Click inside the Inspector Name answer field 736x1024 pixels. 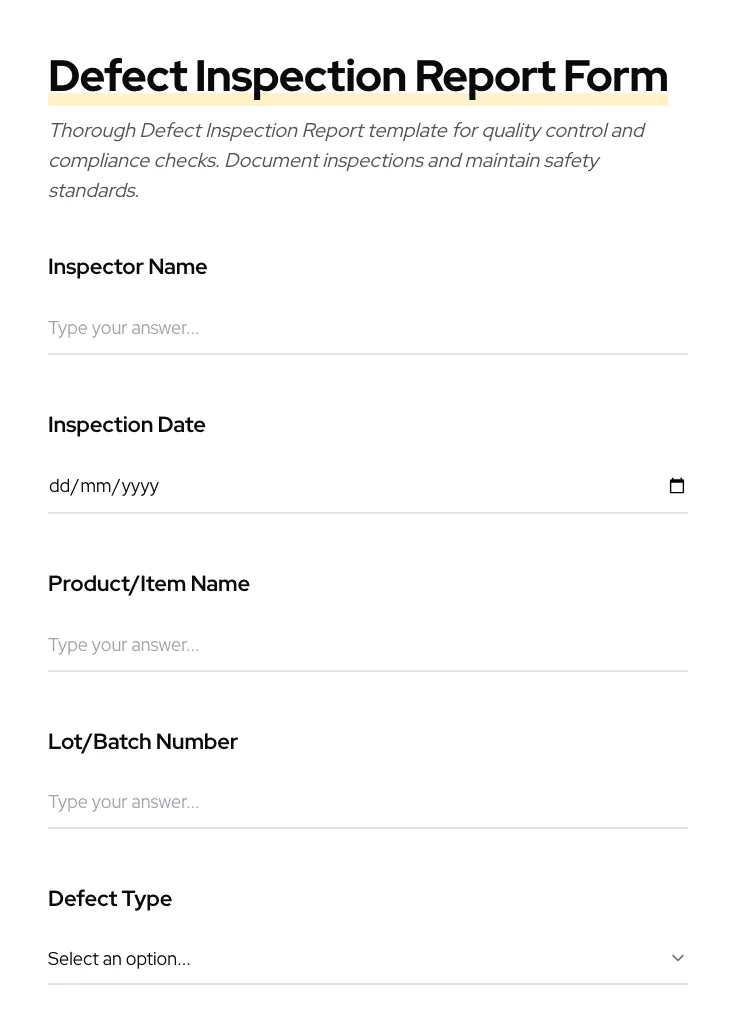368,328
